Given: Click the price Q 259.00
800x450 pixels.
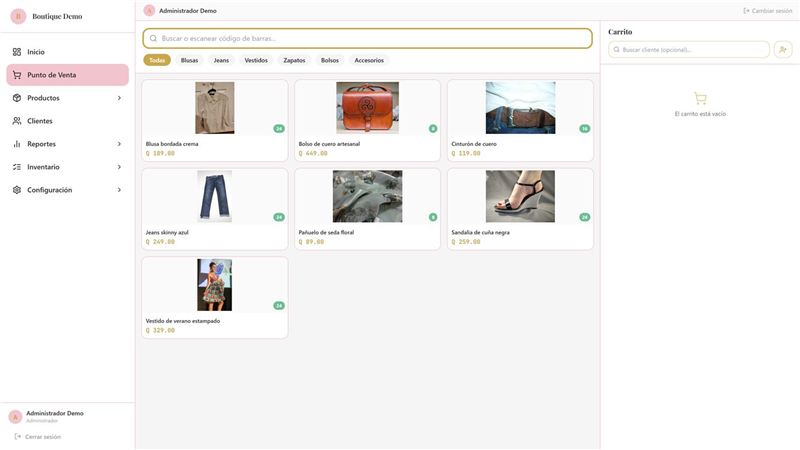Looking at the screenshot, I should pos(466,242).
